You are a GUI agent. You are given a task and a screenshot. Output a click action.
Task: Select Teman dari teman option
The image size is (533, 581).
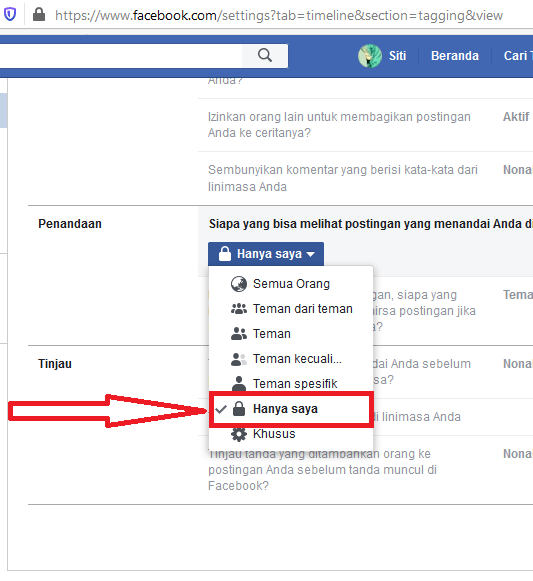[291, 309]
